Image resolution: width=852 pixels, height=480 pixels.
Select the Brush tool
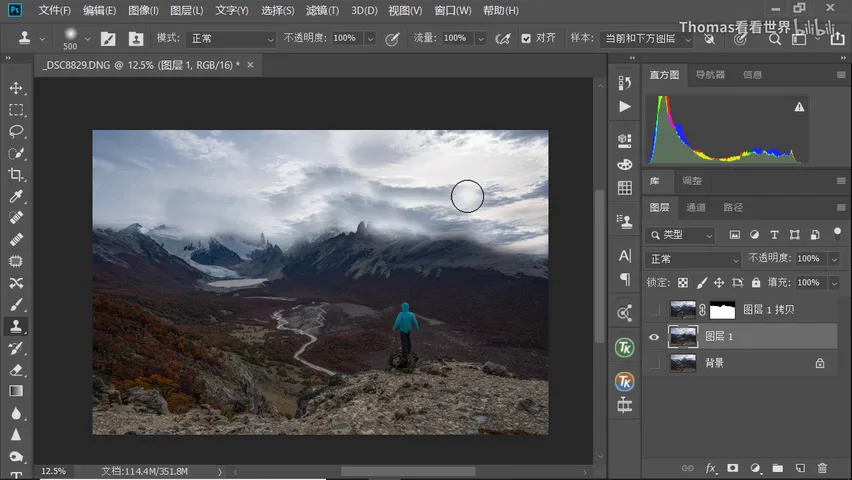point(16,305)
